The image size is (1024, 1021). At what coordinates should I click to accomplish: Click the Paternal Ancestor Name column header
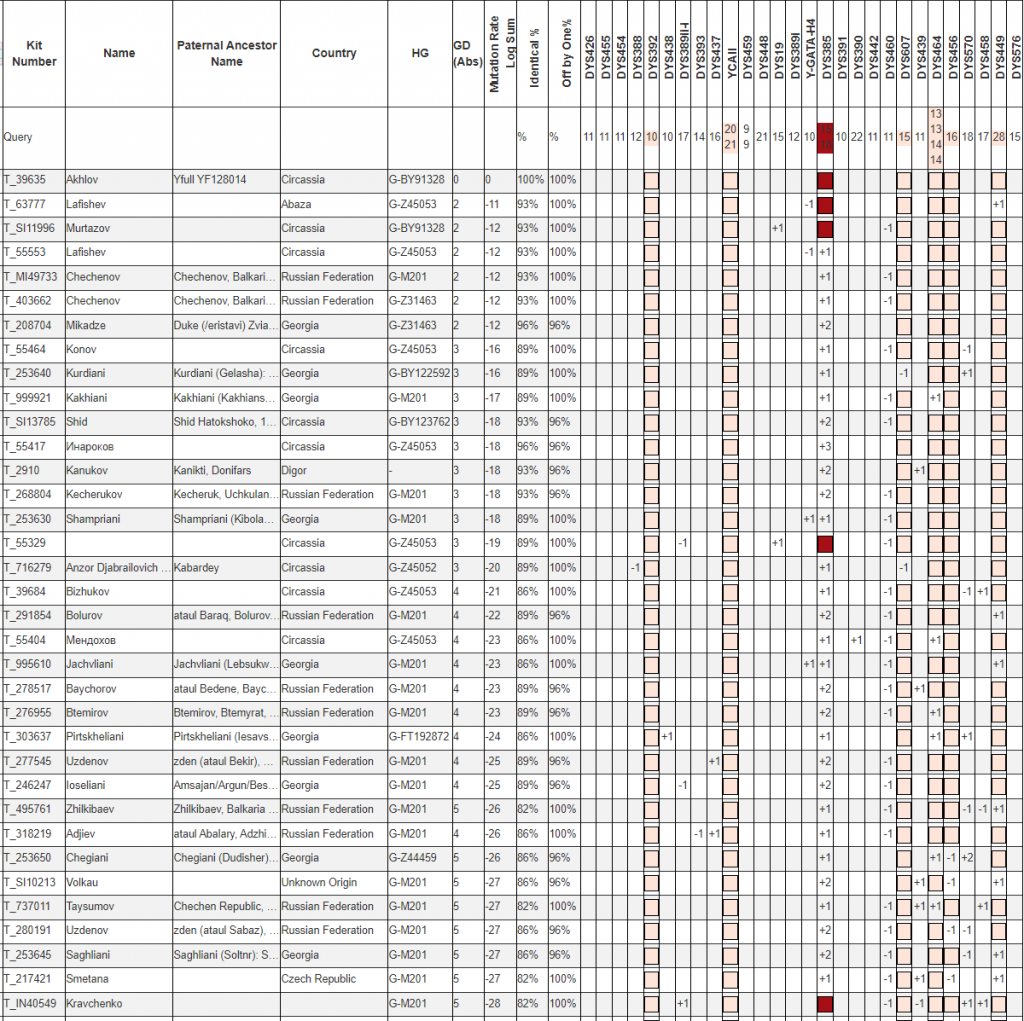pyautogui.click(x=226, y=54)
